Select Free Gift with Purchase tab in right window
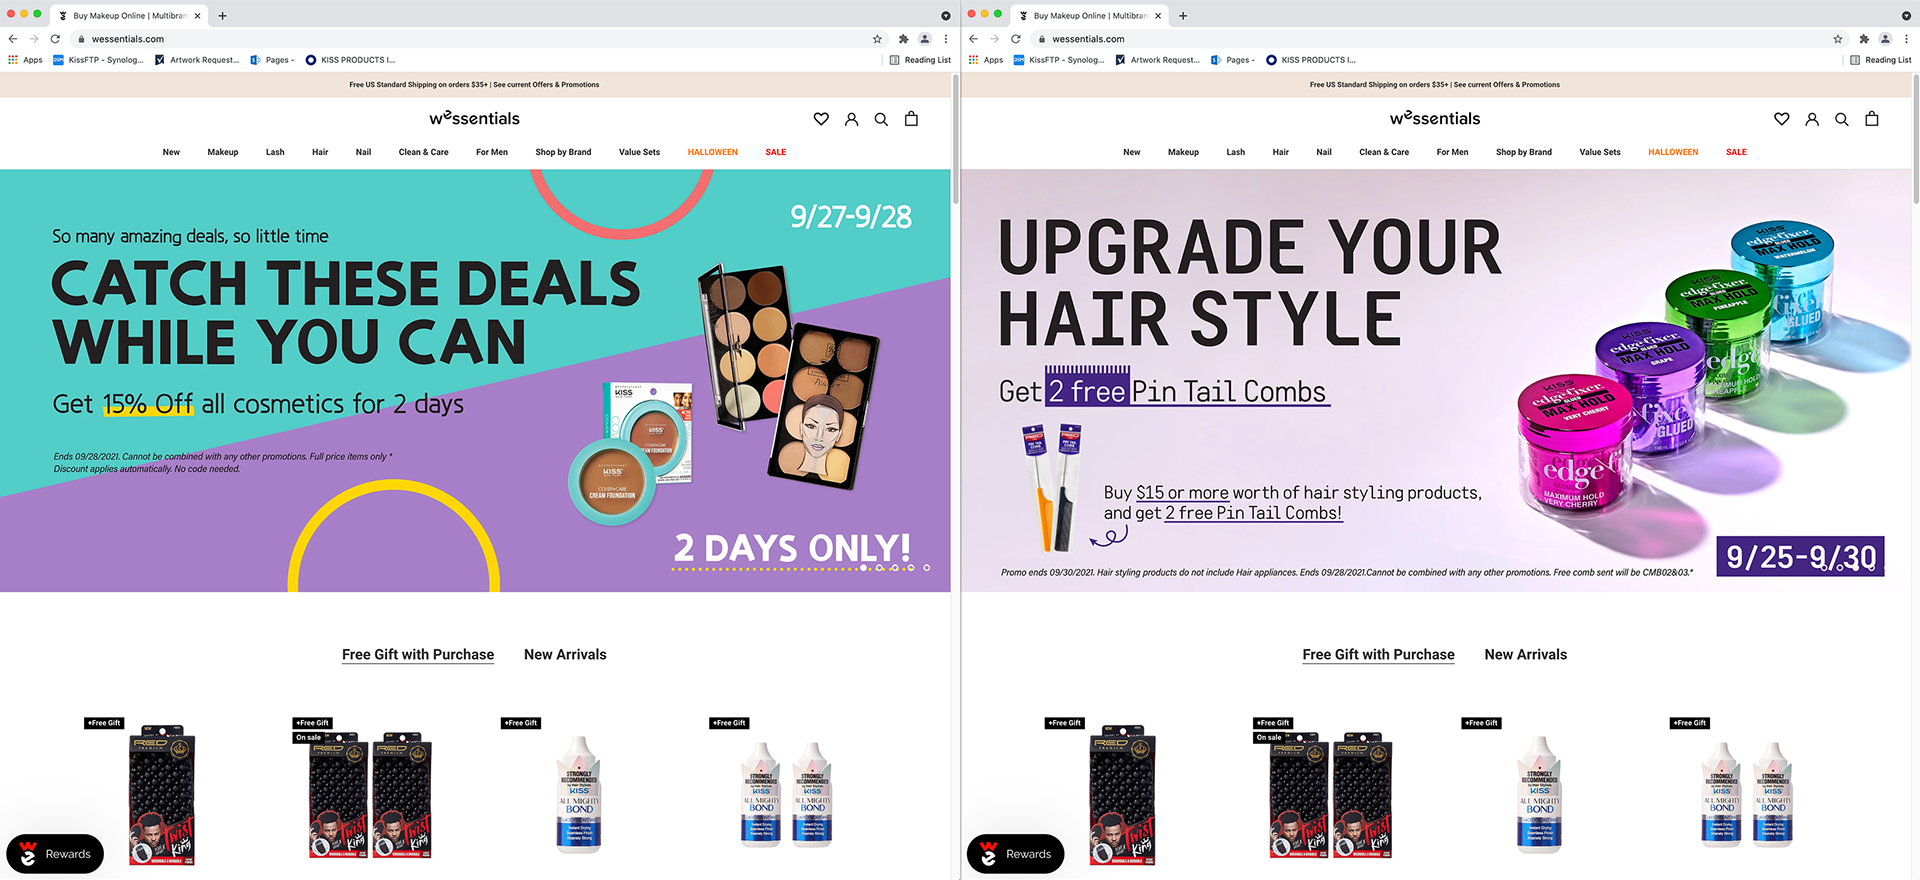Screen dimensions: 1920x880 [1378, 655]
